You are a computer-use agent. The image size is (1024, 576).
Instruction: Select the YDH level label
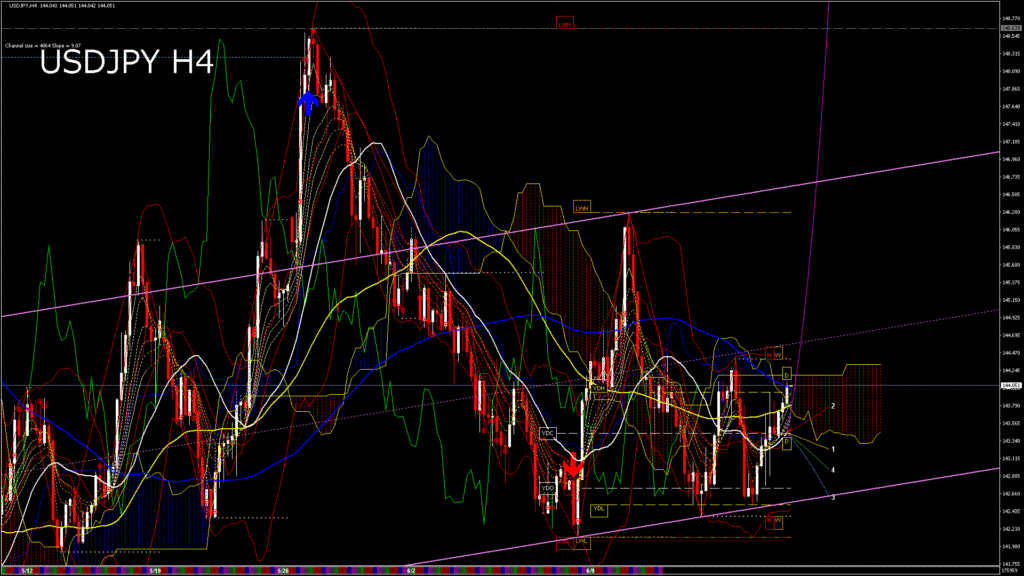click(598, 389)
